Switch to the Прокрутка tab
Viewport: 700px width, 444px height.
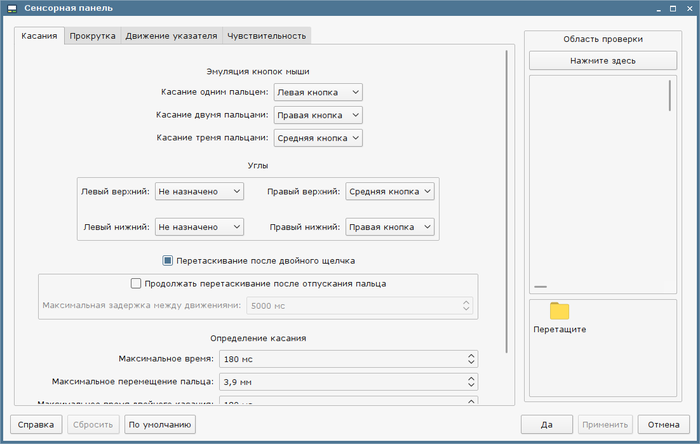[x=92, y=36]
